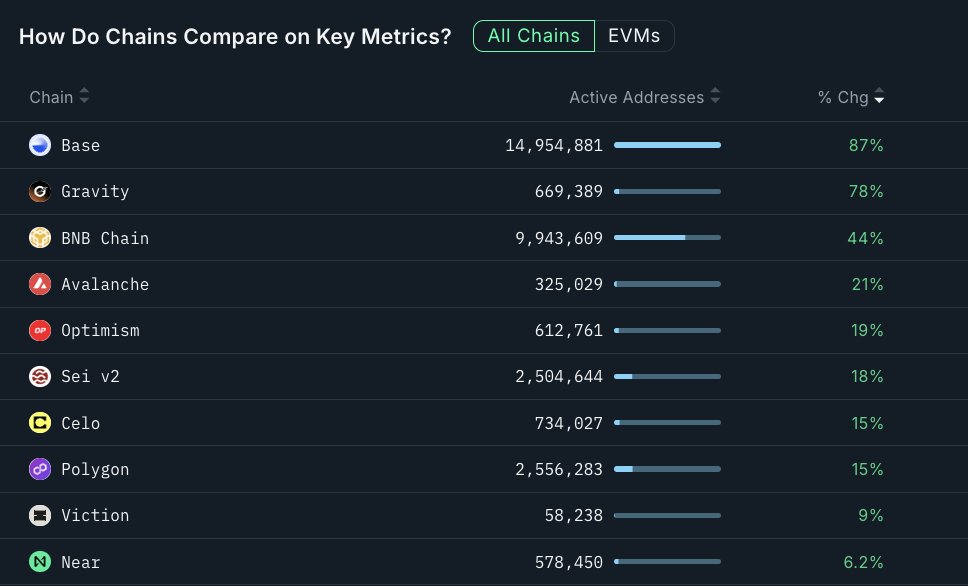Sort table by Chain column arrows

click(x=84, y=96)
